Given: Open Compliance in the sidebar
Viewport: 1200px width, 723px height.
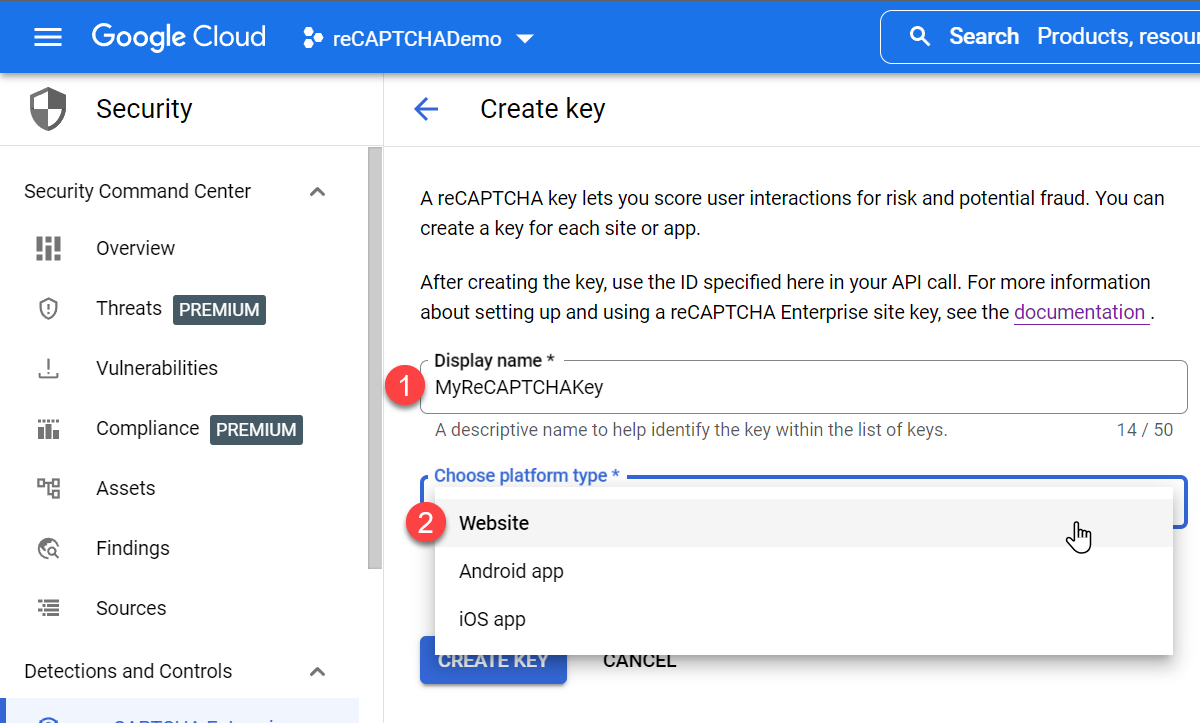Looking at the screenshot, I should tap(147, 428).
